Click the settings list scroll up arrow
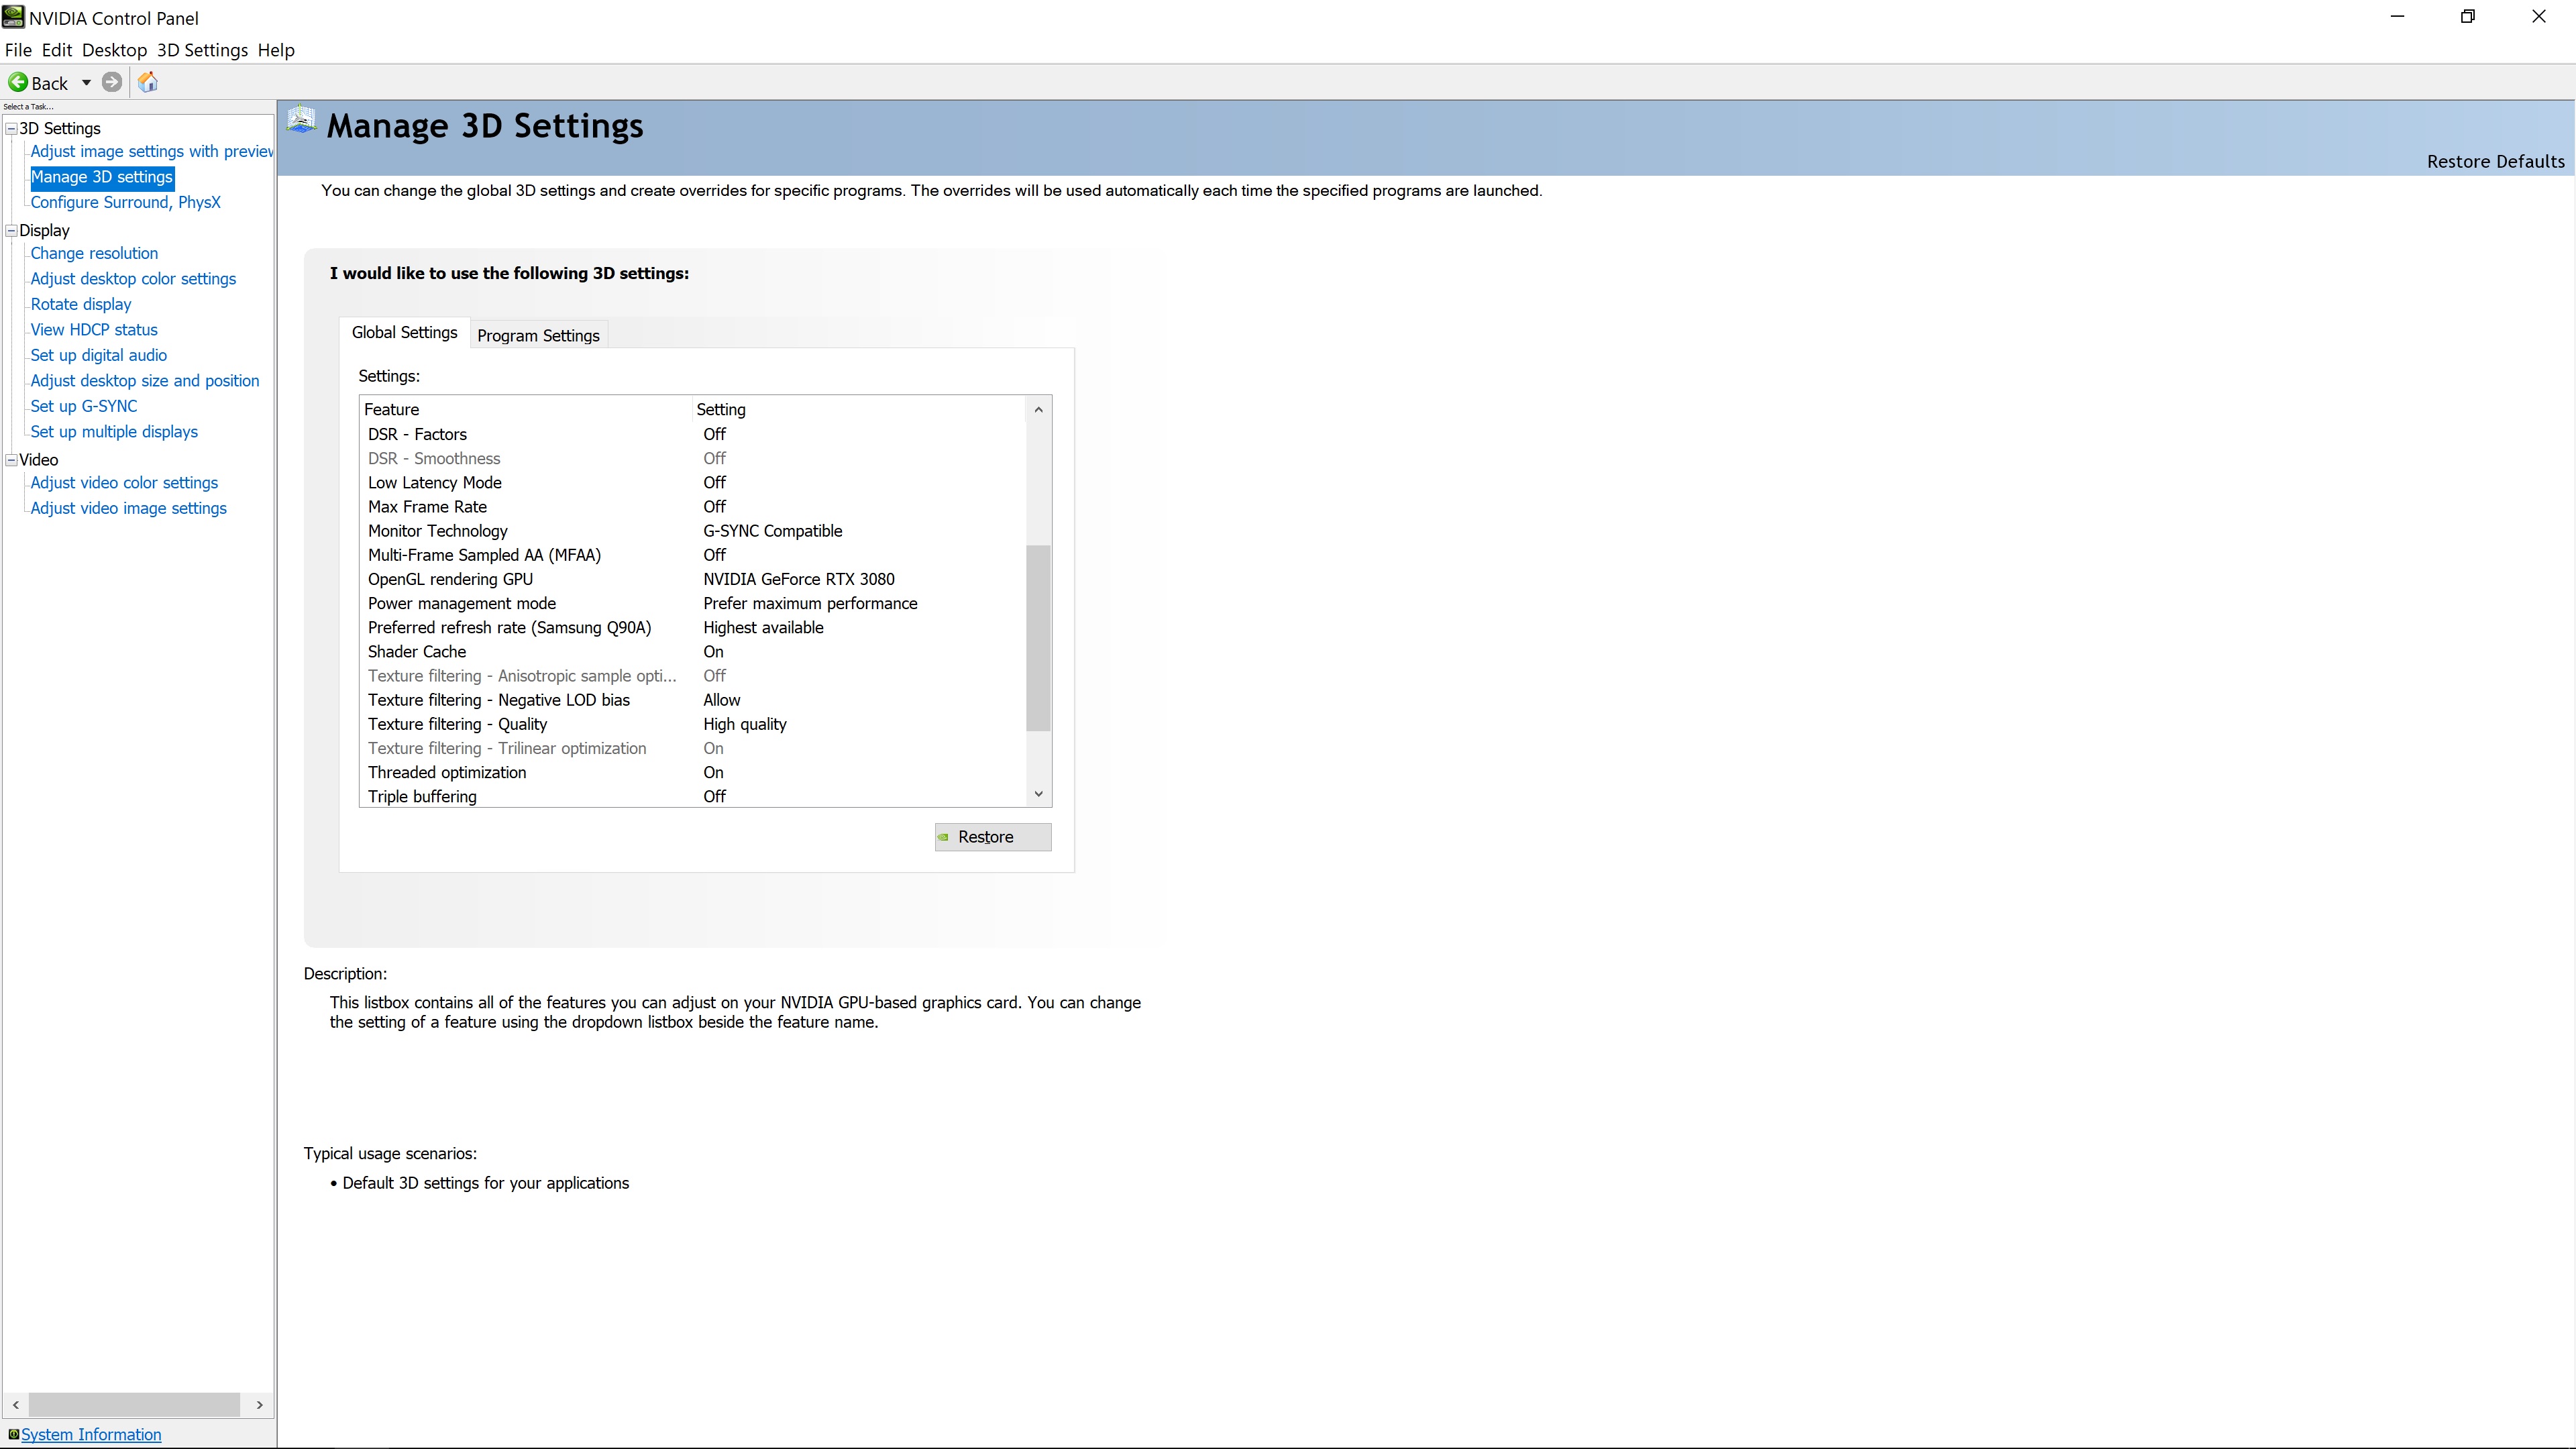This screenshot has height=1449, width=2576. (x=1039, y=409)
